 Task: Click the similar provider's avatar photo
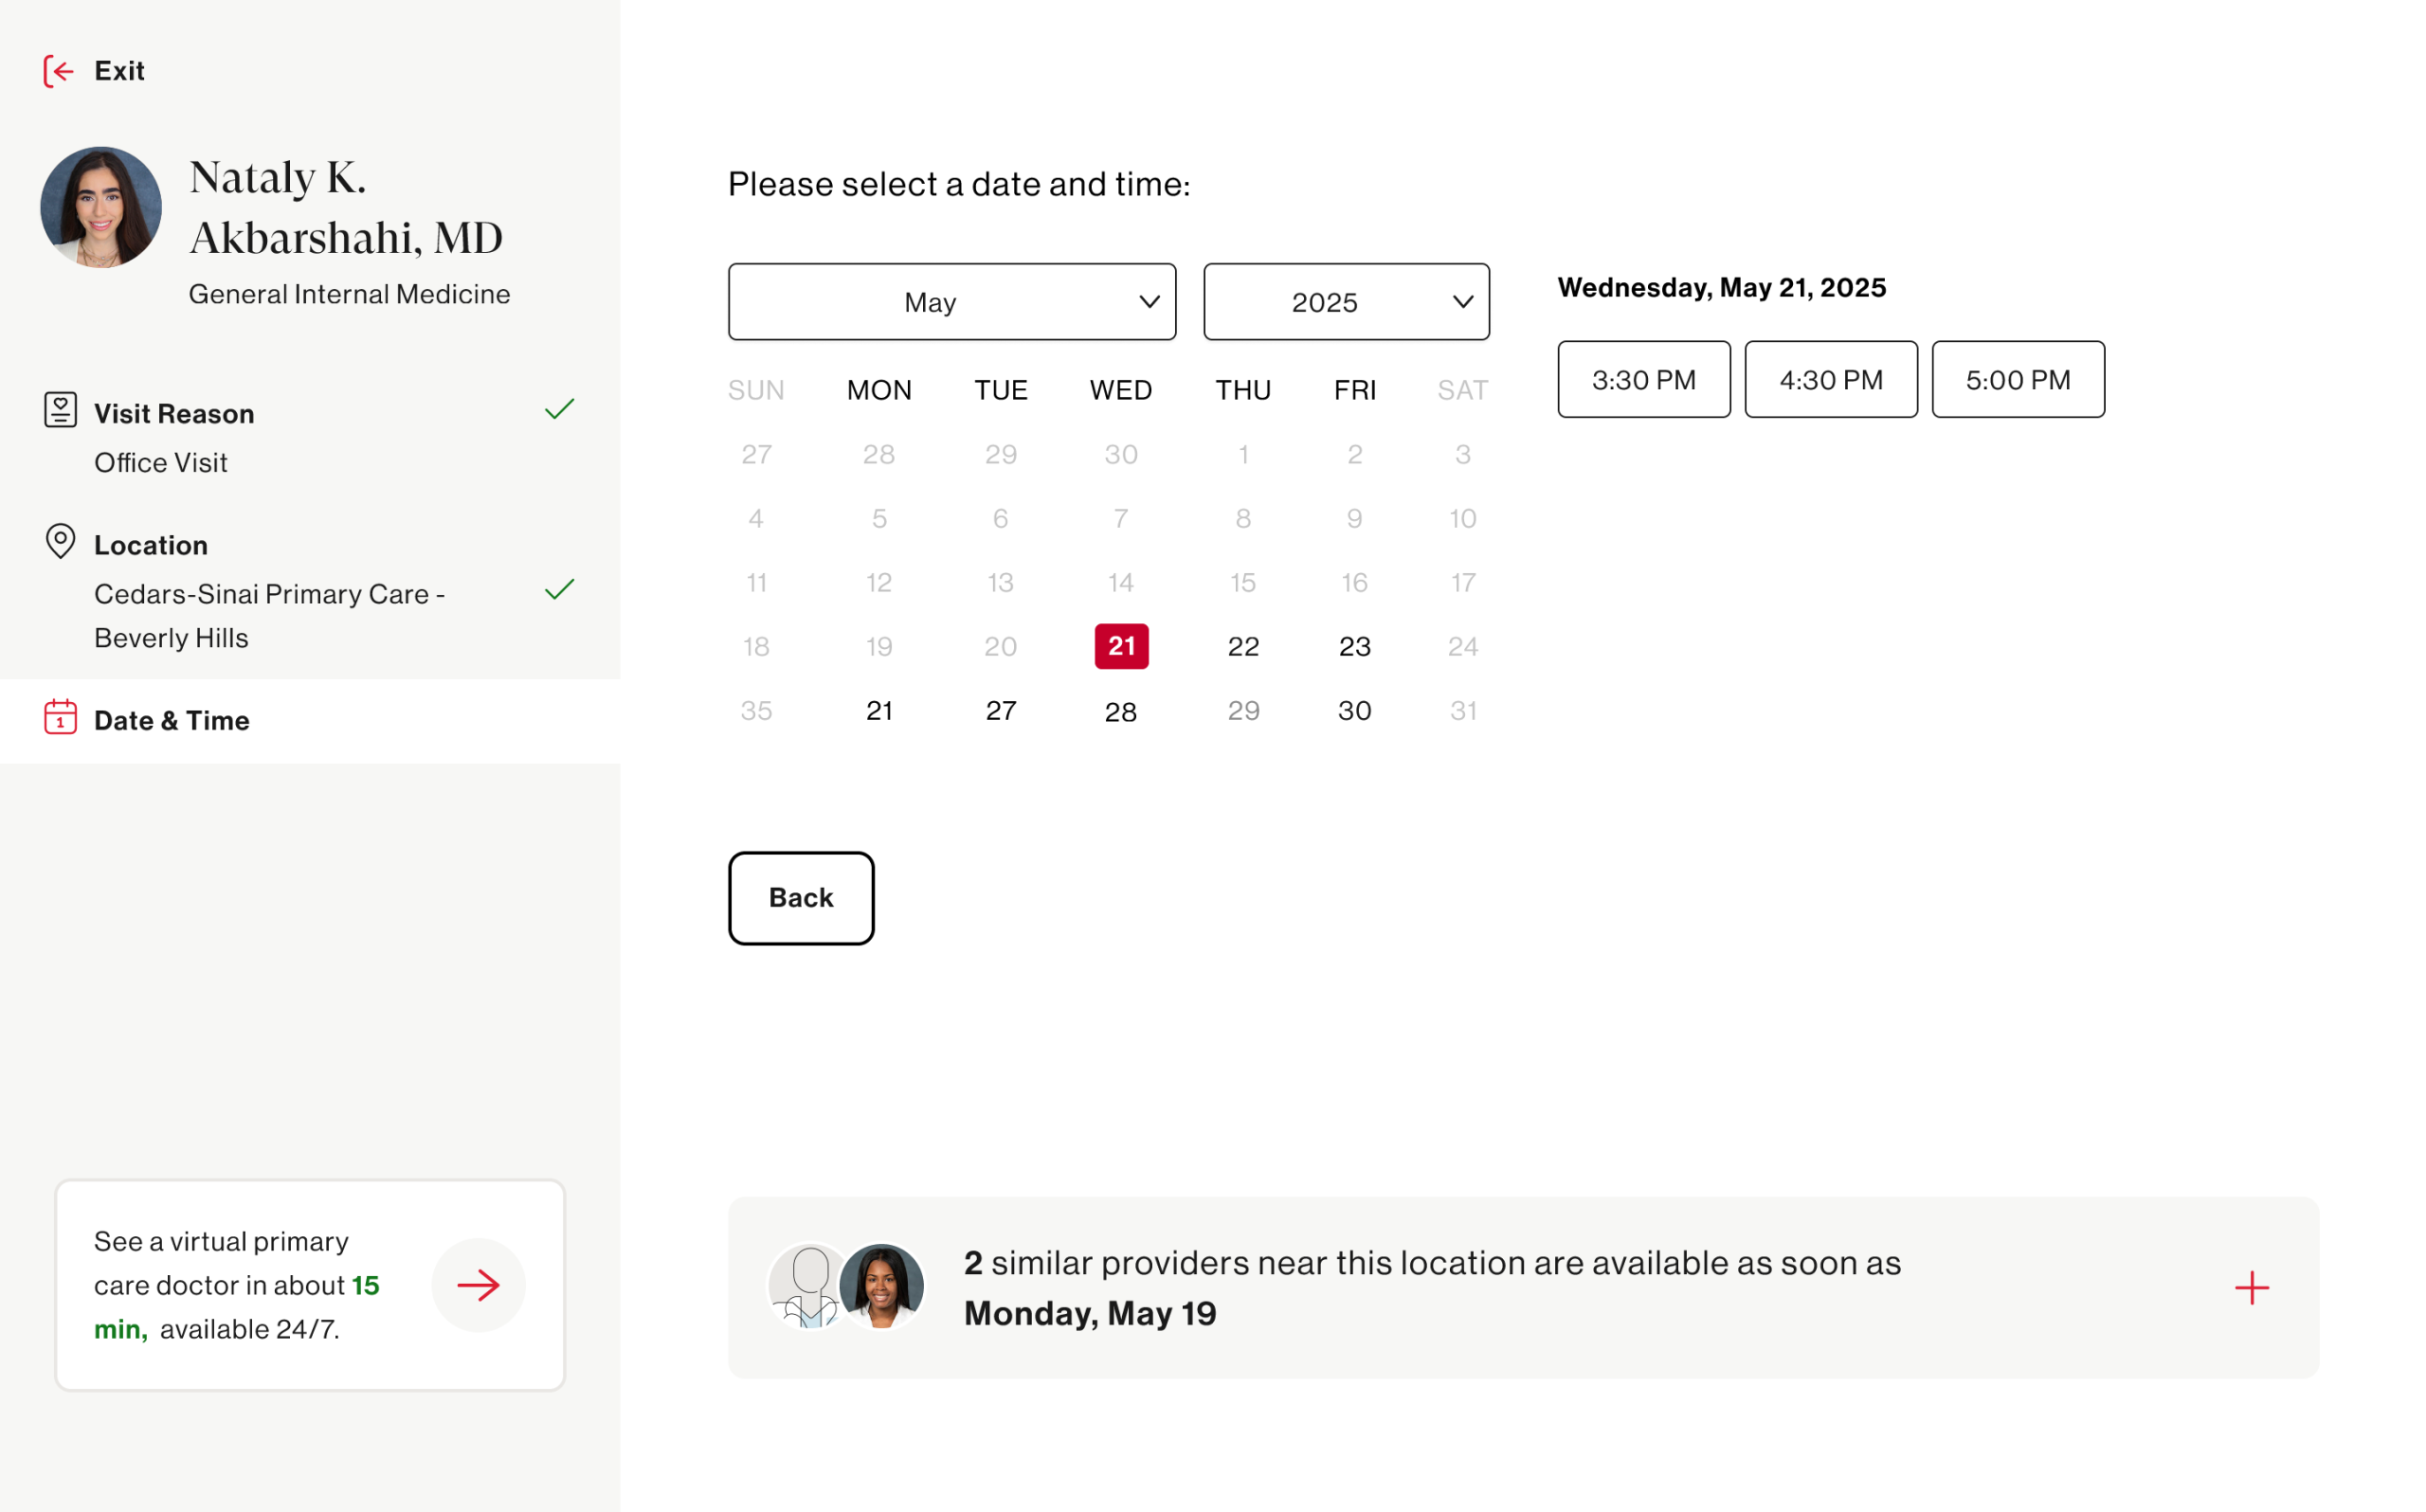point(881,1286)
